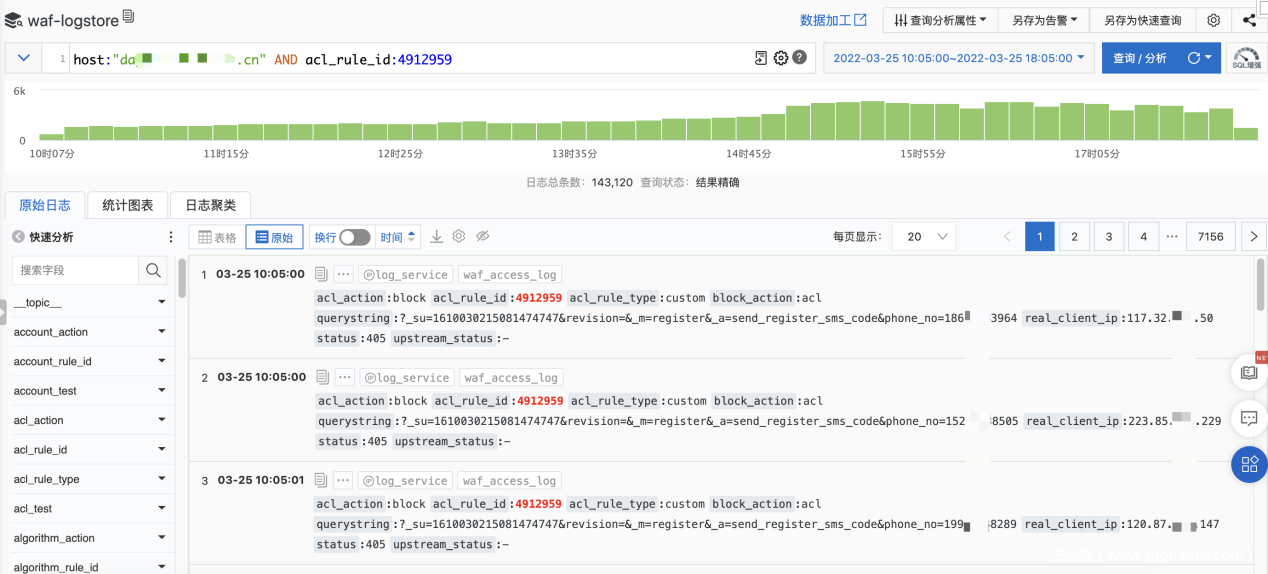Click the 搜索字段 search input field
1268x574 pixels.
76,270
